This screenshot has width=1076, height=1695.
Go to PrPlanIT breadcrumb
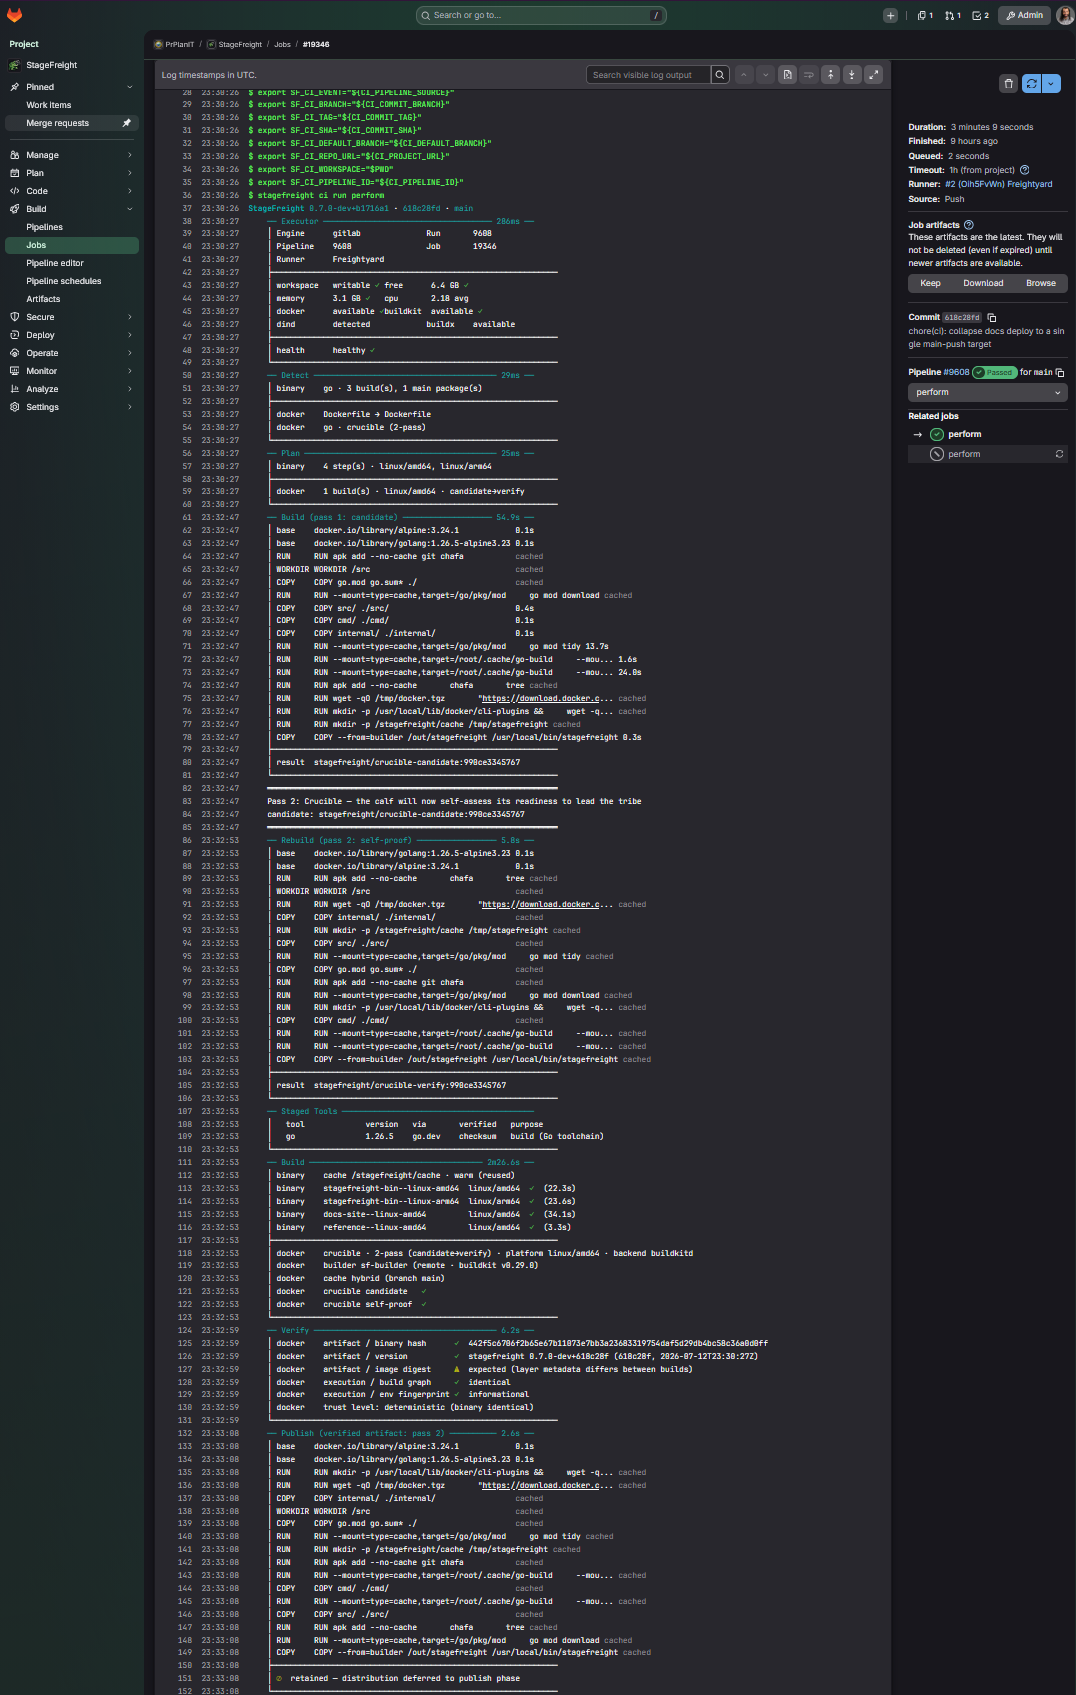coord(174,44)
